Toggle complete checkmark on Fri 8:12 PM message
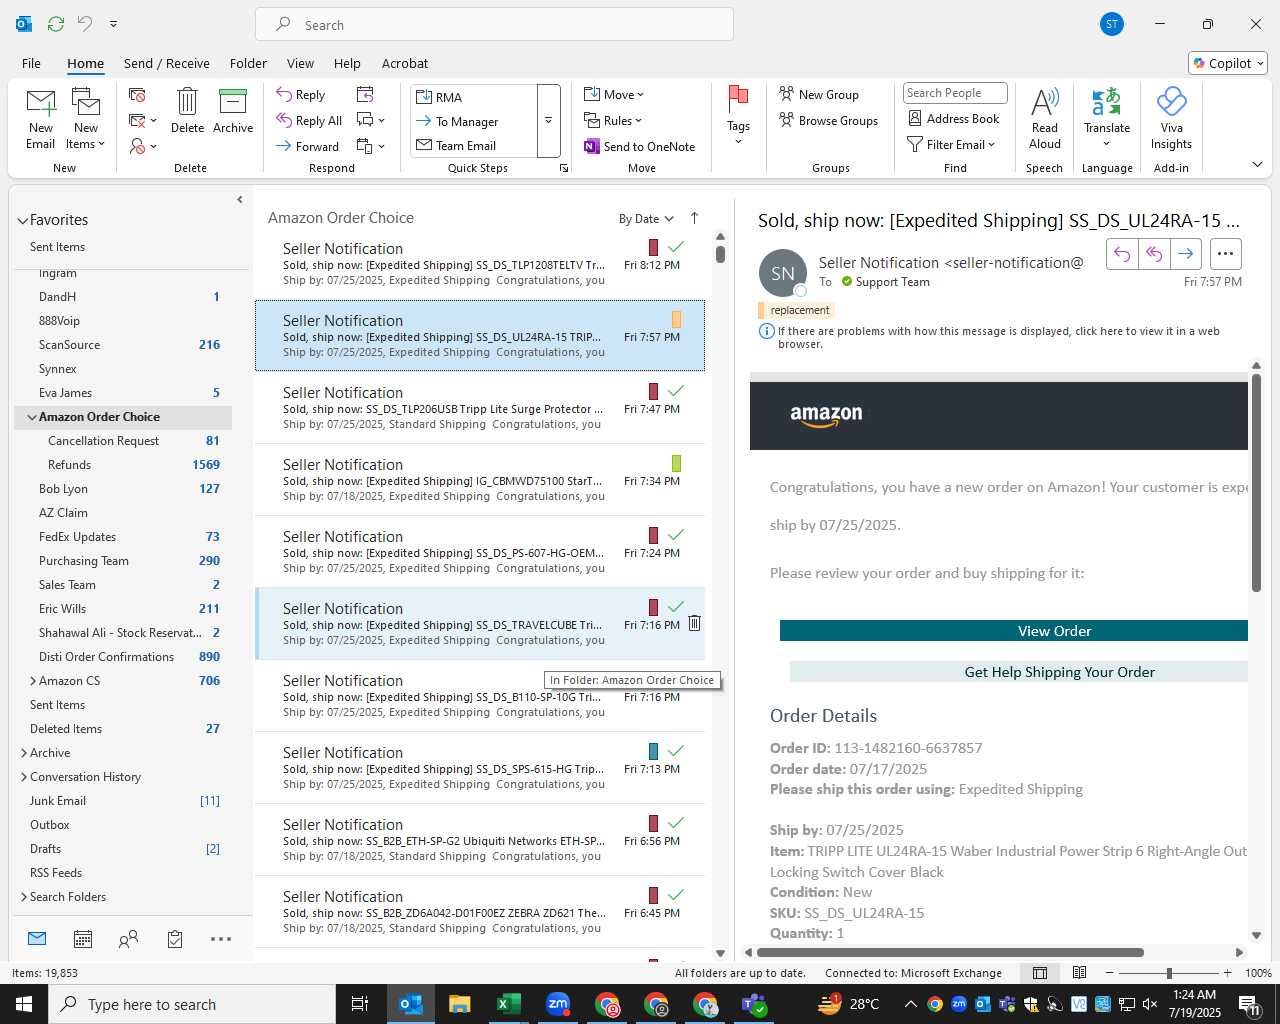This screenshot has width=1280, height=1024. click(676, 247)
